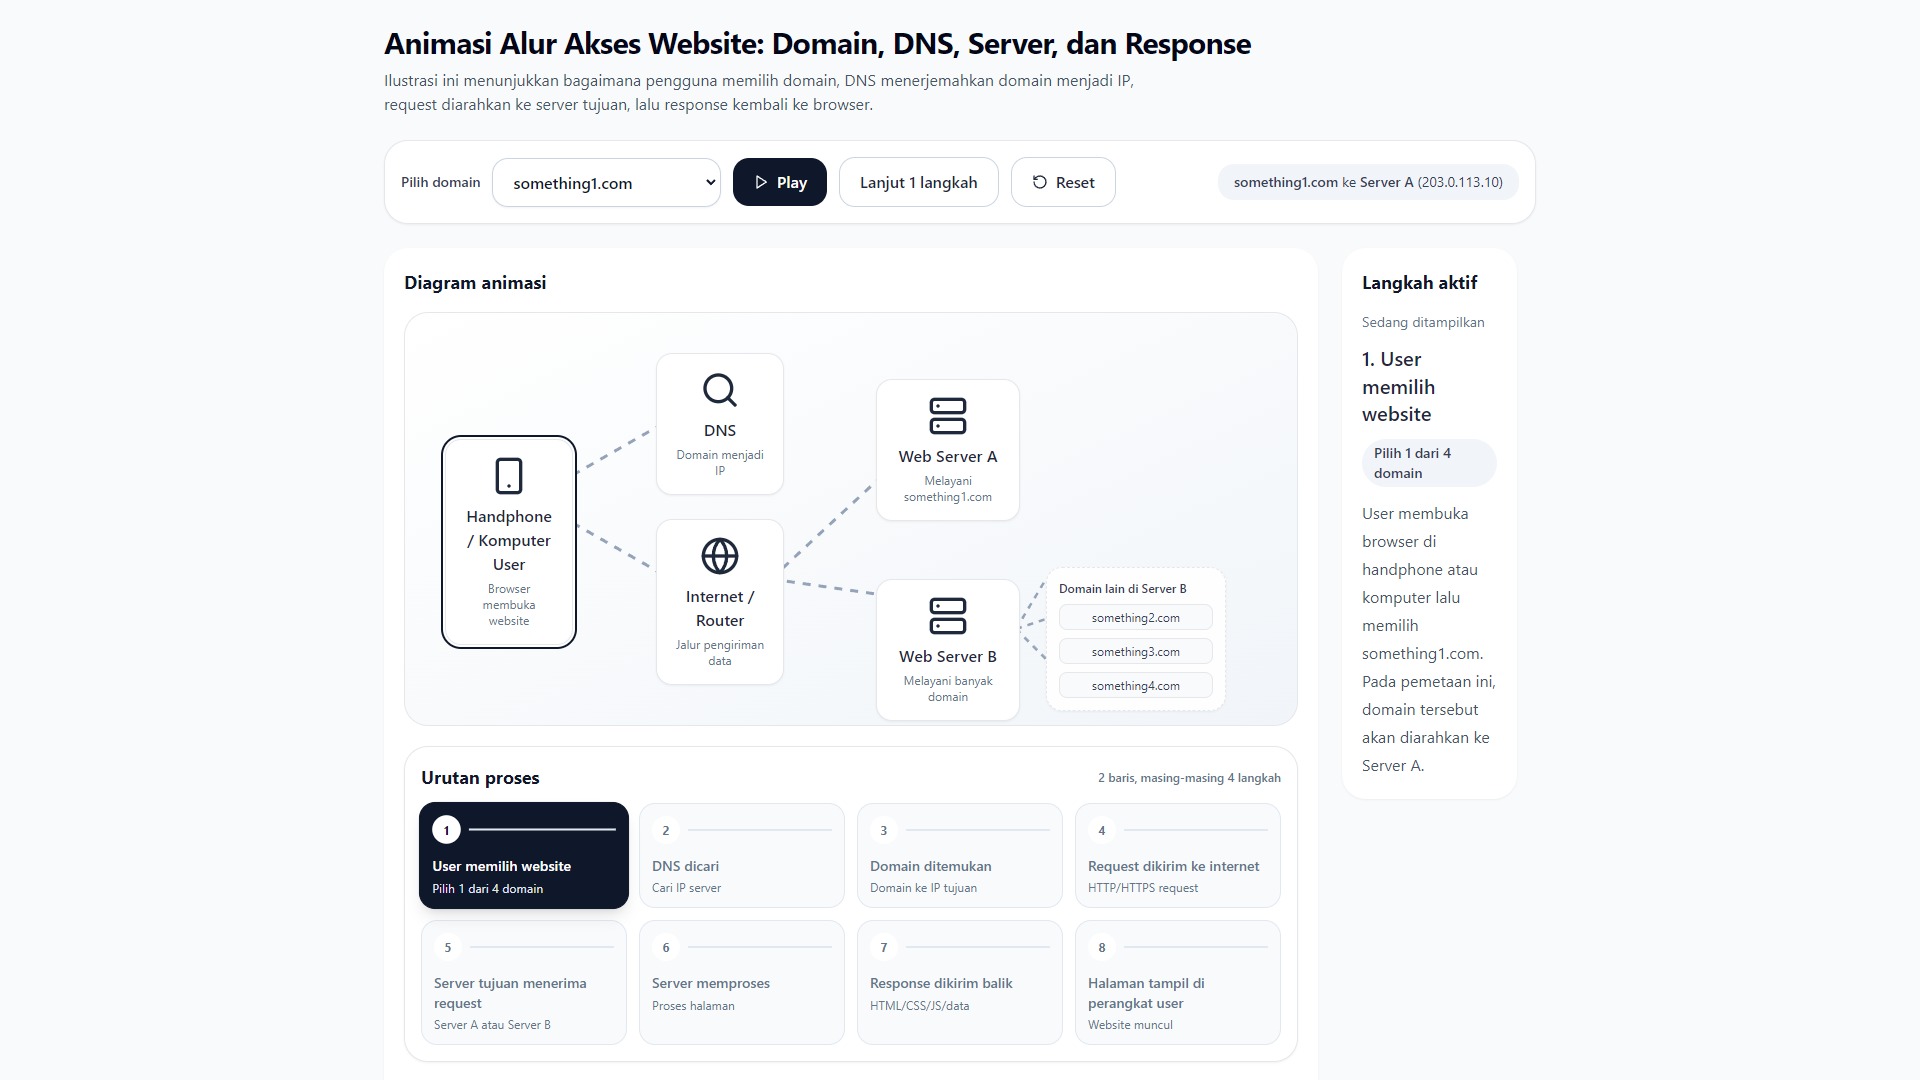
Task: Click the Langkah aktif heading
Action: coord(1419,283)
